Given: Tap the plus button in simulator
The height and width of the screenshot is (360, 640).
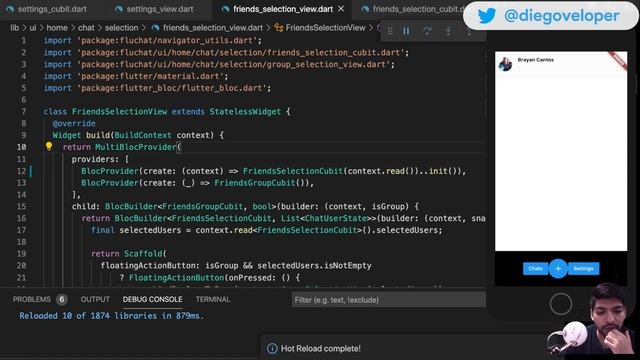Looking at the screenshot, I should 558,269.
